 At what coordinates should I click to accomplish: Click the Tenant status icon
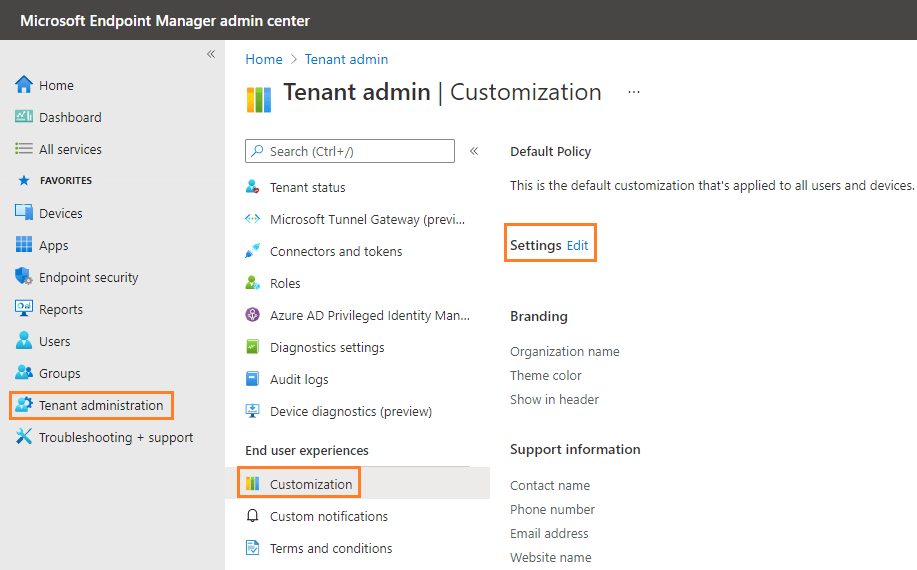click(x=252, y=187)
